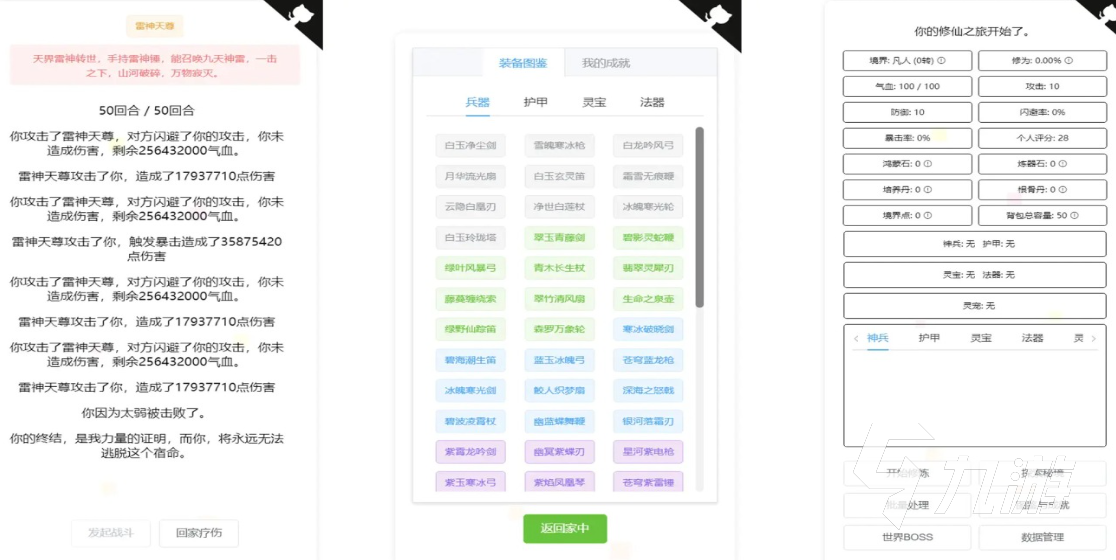The height and width of the screenshot is (560, 1116).
Task: Click the info icon beside 背包总容量
Action: 1075,215
